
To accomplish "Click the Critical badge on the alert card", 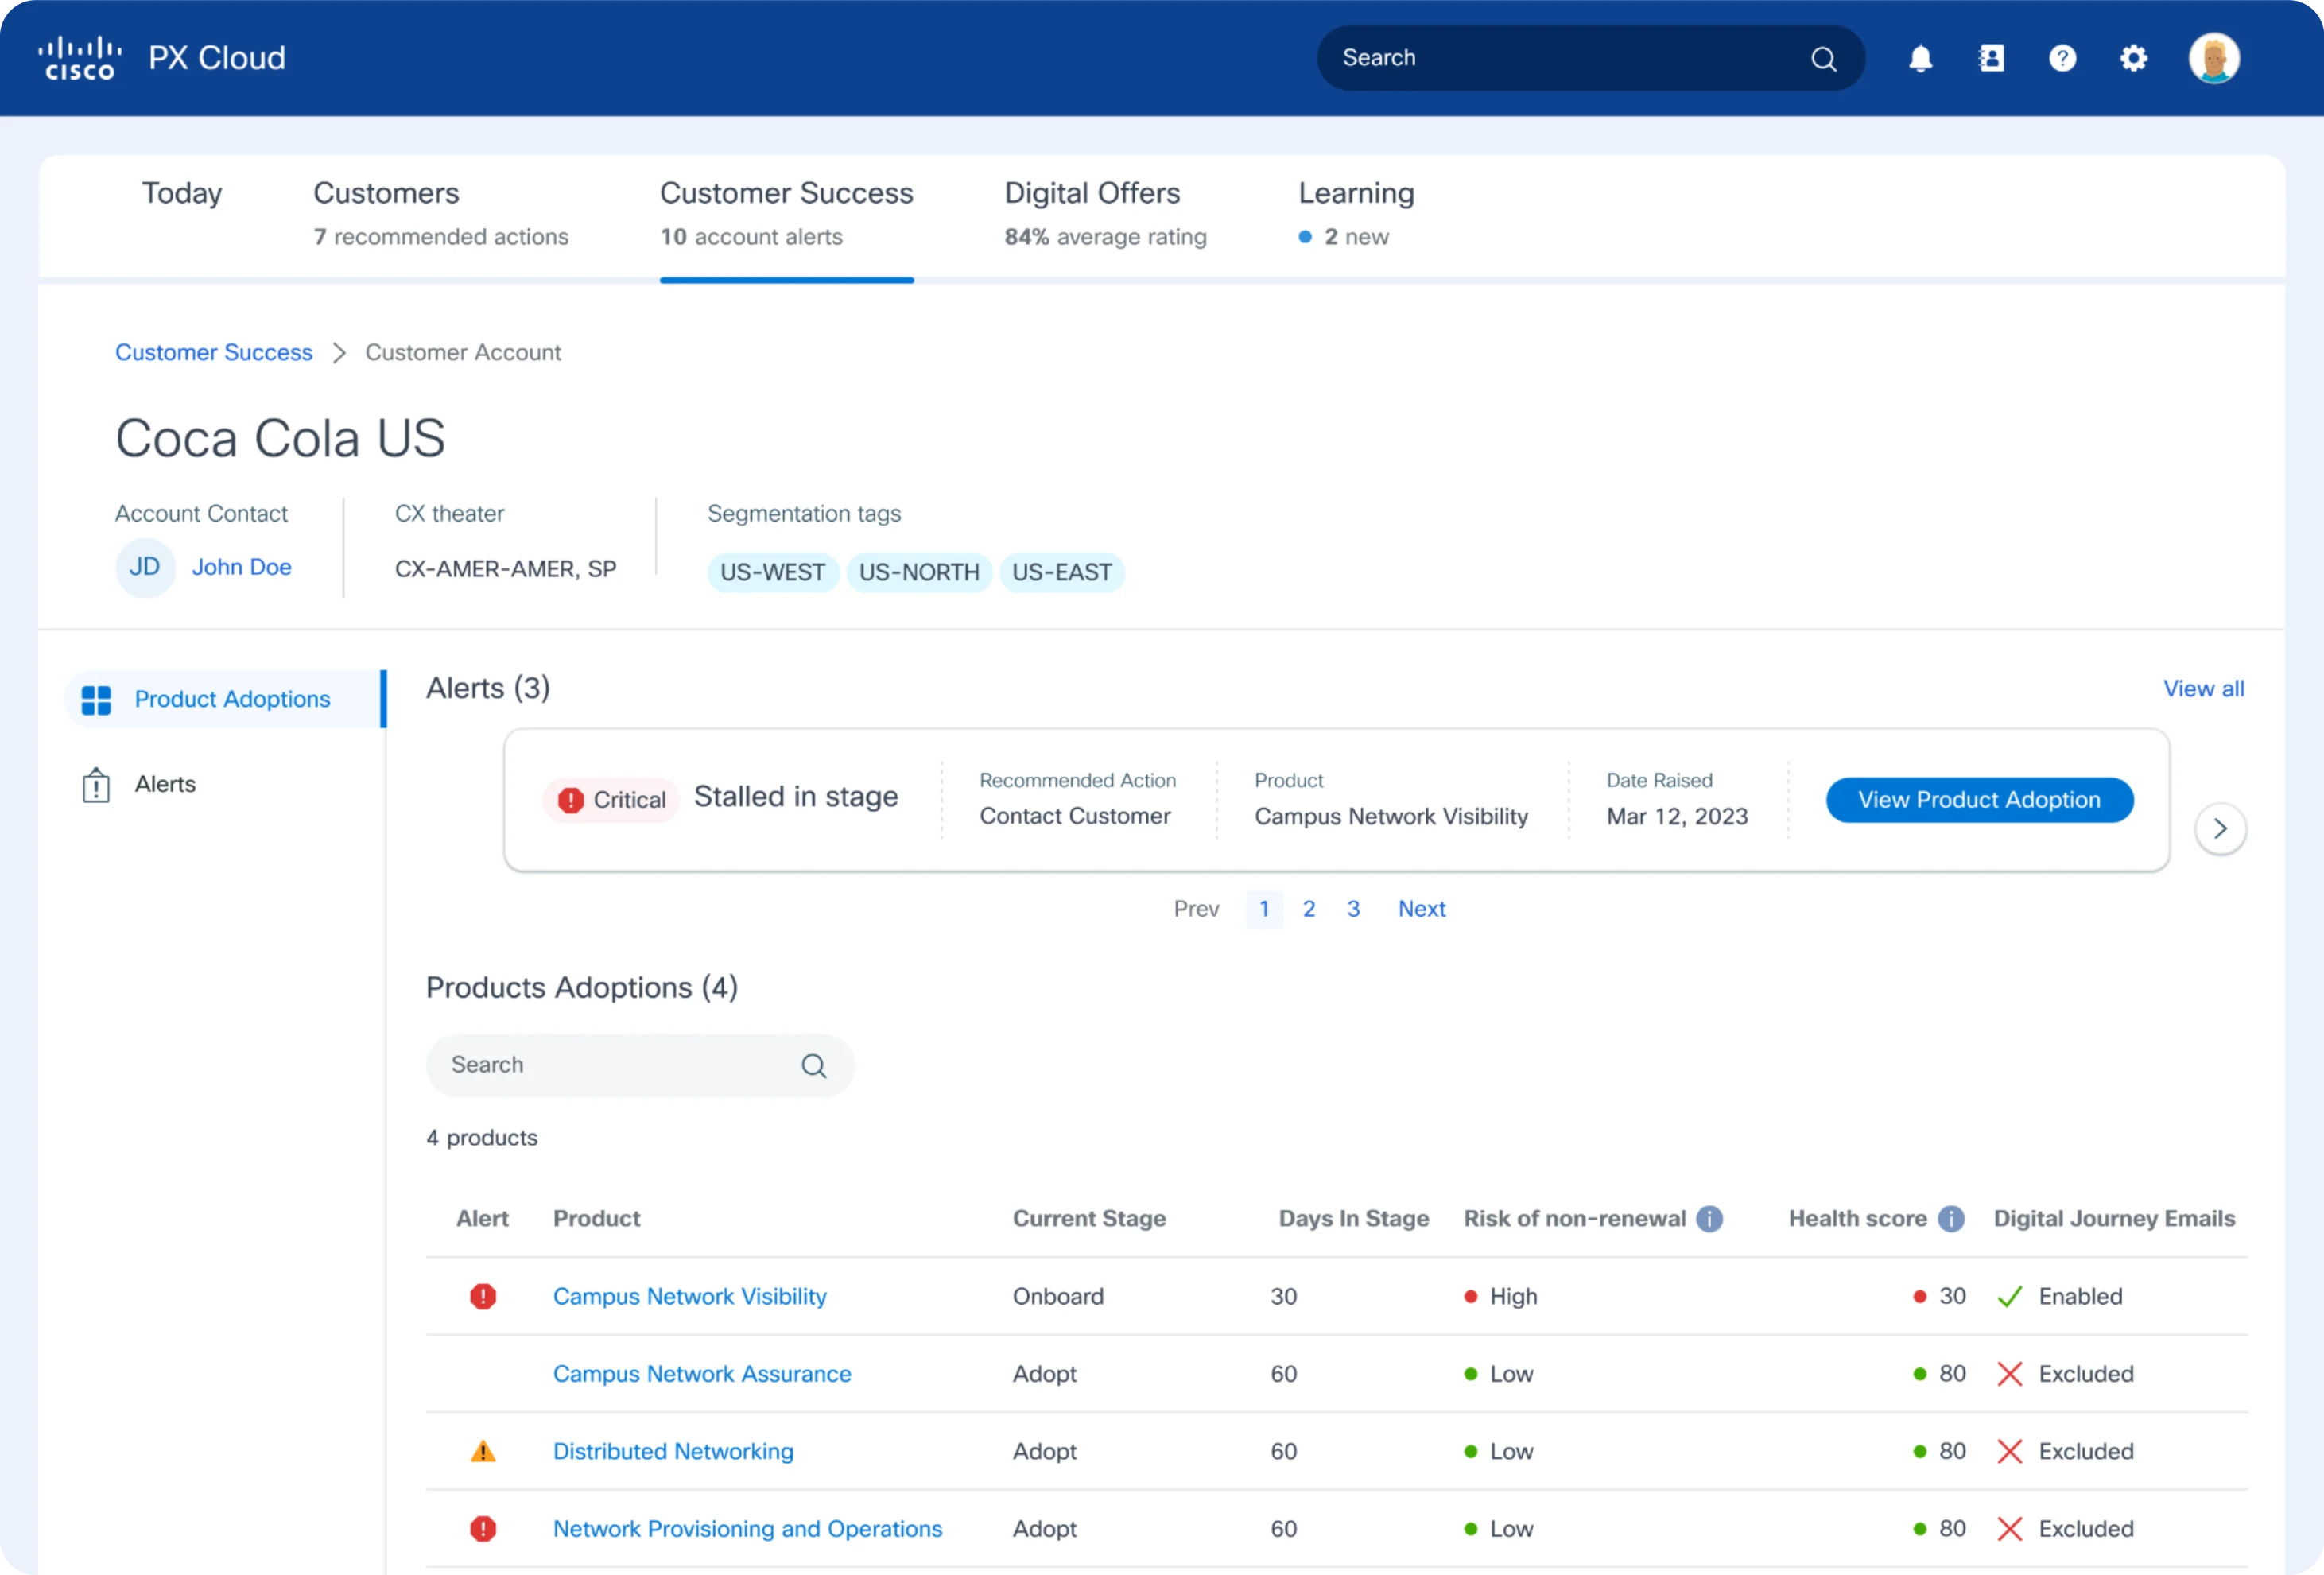I will [x=611, y=800].
